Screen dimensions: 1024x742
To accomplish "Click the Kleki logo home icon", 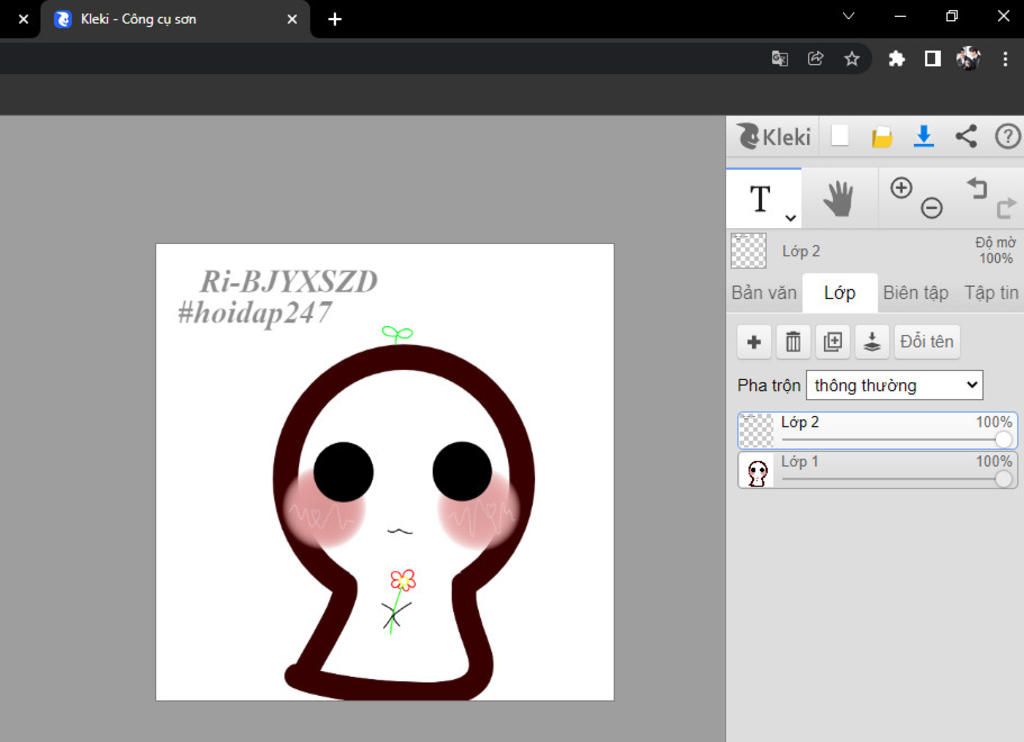I will (x=773, y=136).
